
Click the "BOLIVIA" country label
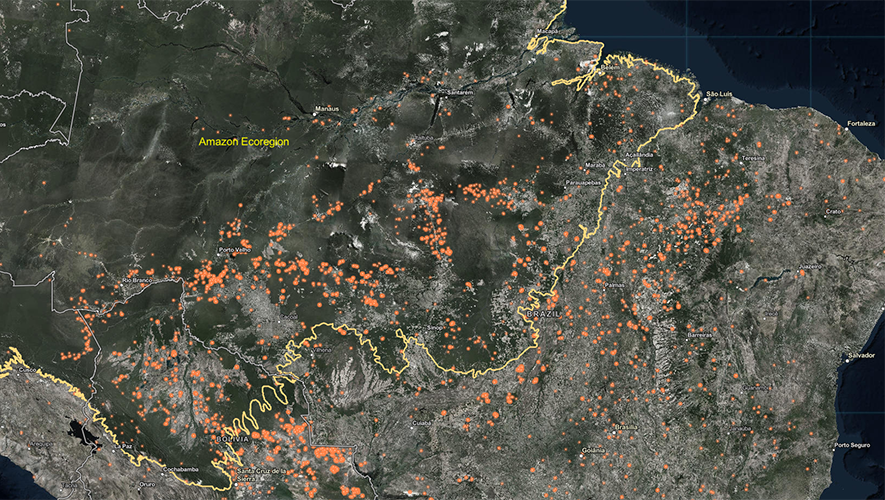pos(232,439)
